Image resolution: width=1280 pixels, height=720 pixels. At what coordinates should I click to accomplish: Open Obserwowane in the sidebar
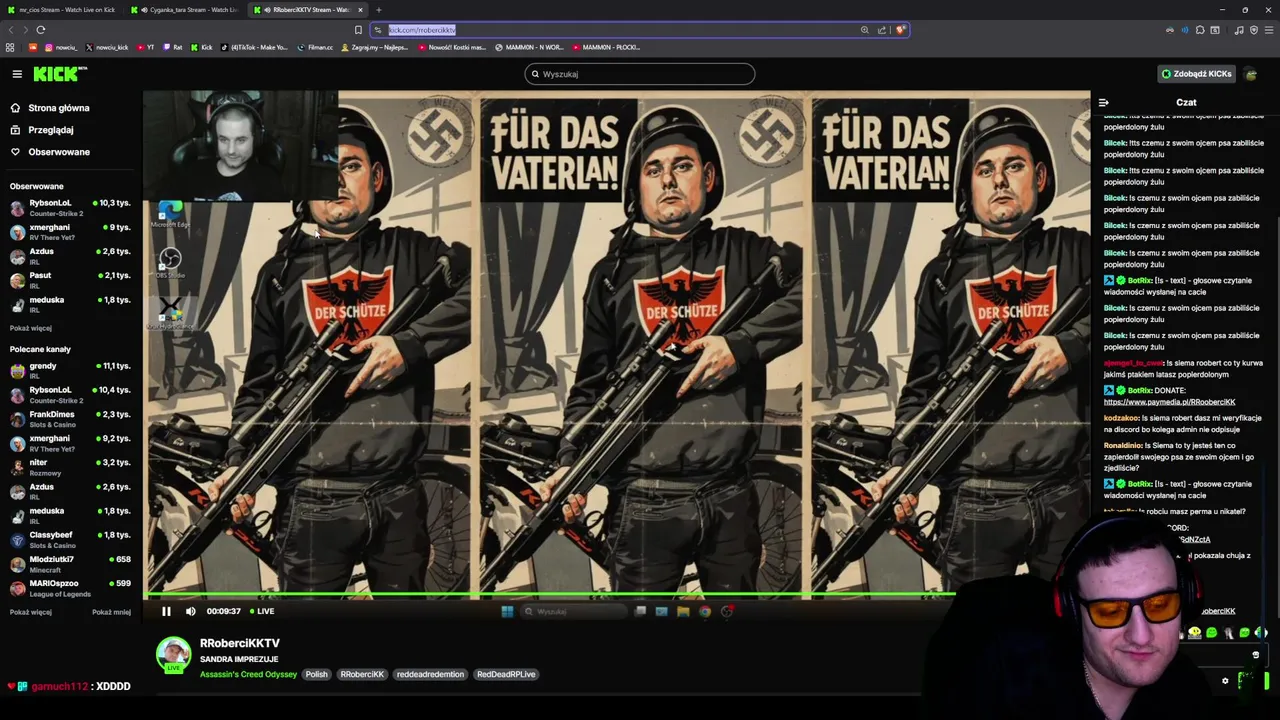(50, 152)
